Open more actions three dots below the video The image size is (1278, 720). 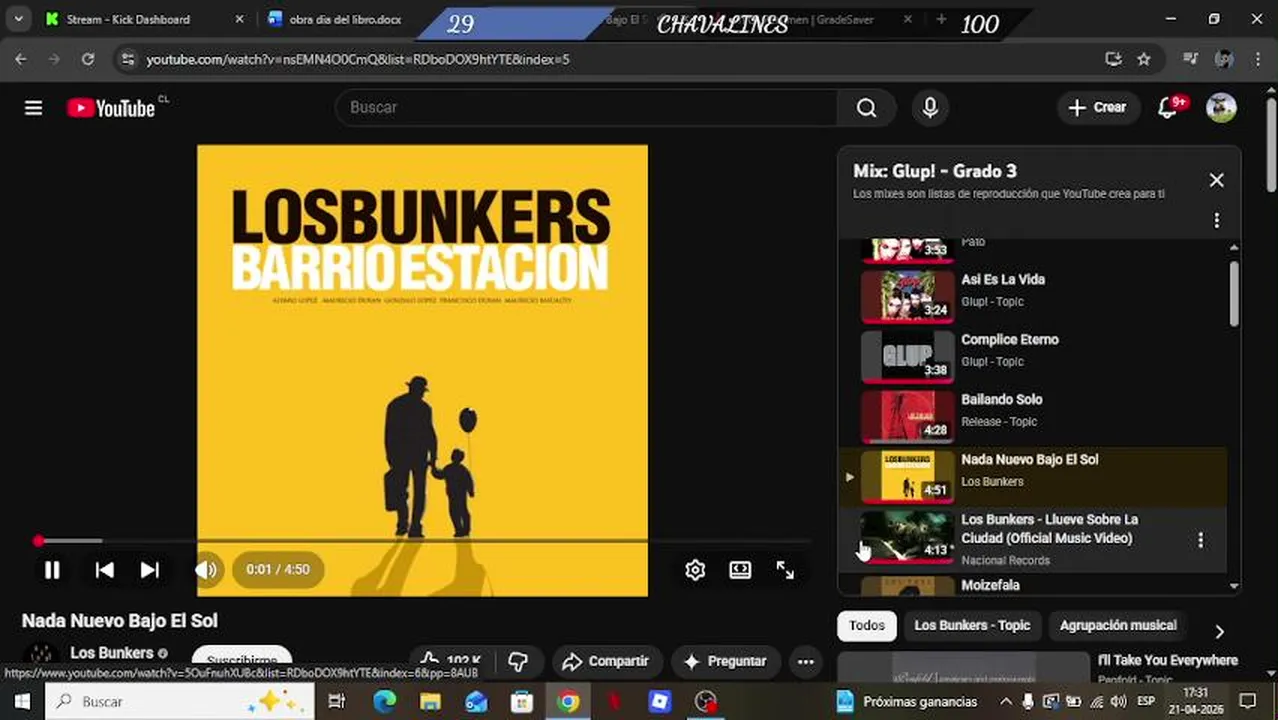tap(805, 661)
